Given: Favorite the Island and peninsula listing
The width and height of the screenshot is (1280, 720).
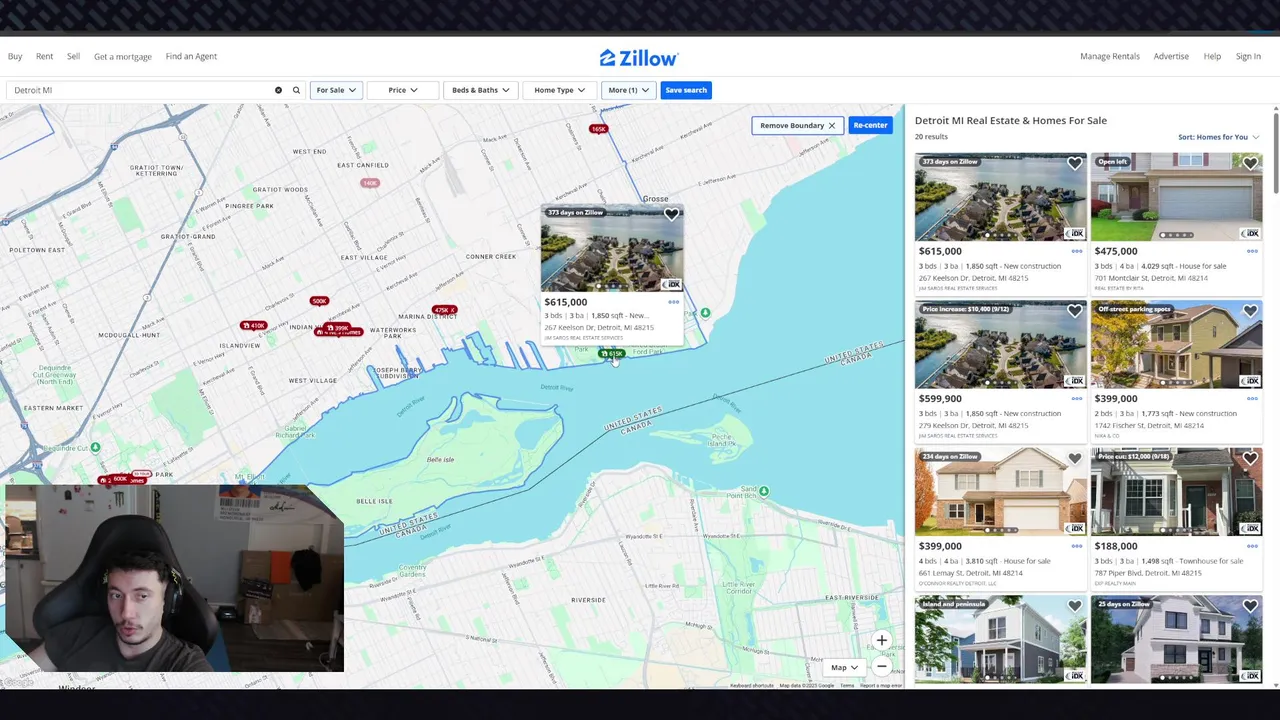Looking at the screenshot, I should [x=1074, y=606].
